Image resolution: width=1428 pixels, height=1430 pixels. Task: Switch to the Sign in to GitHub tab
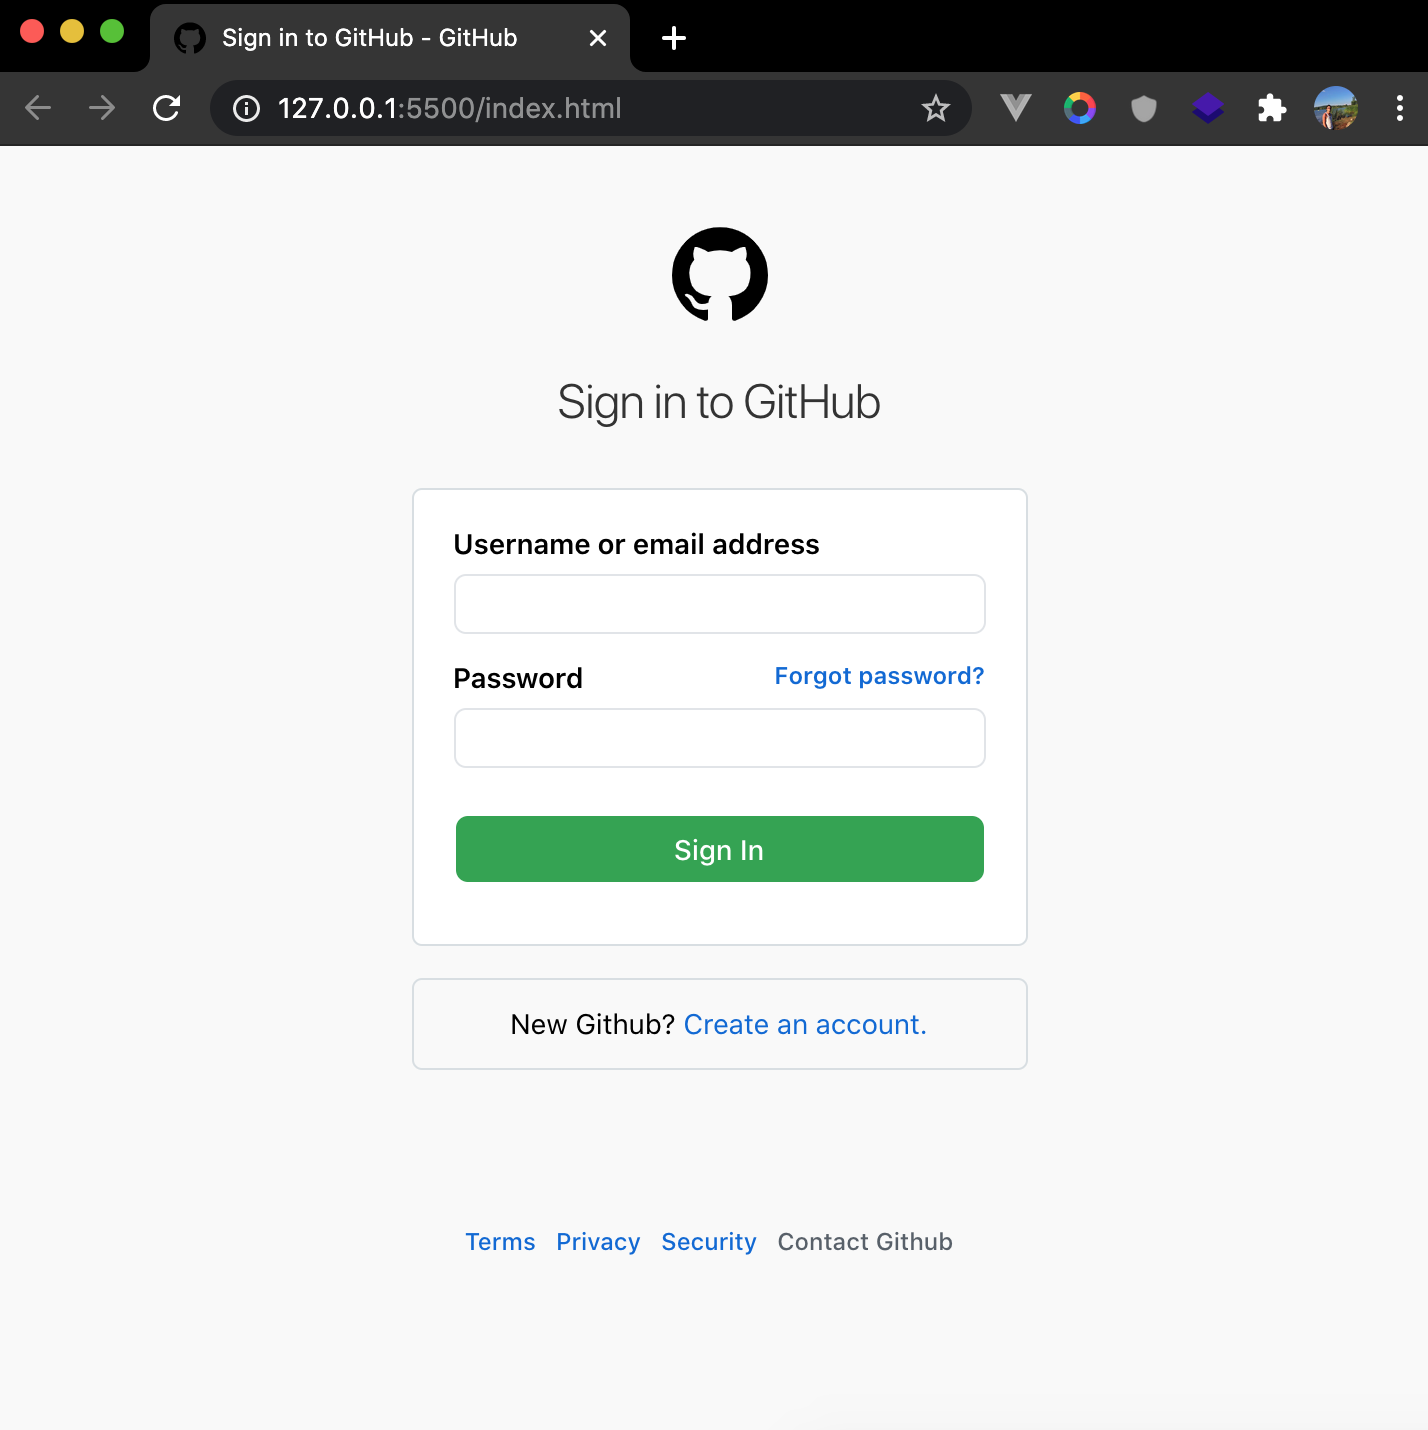[x=370, y=37]
